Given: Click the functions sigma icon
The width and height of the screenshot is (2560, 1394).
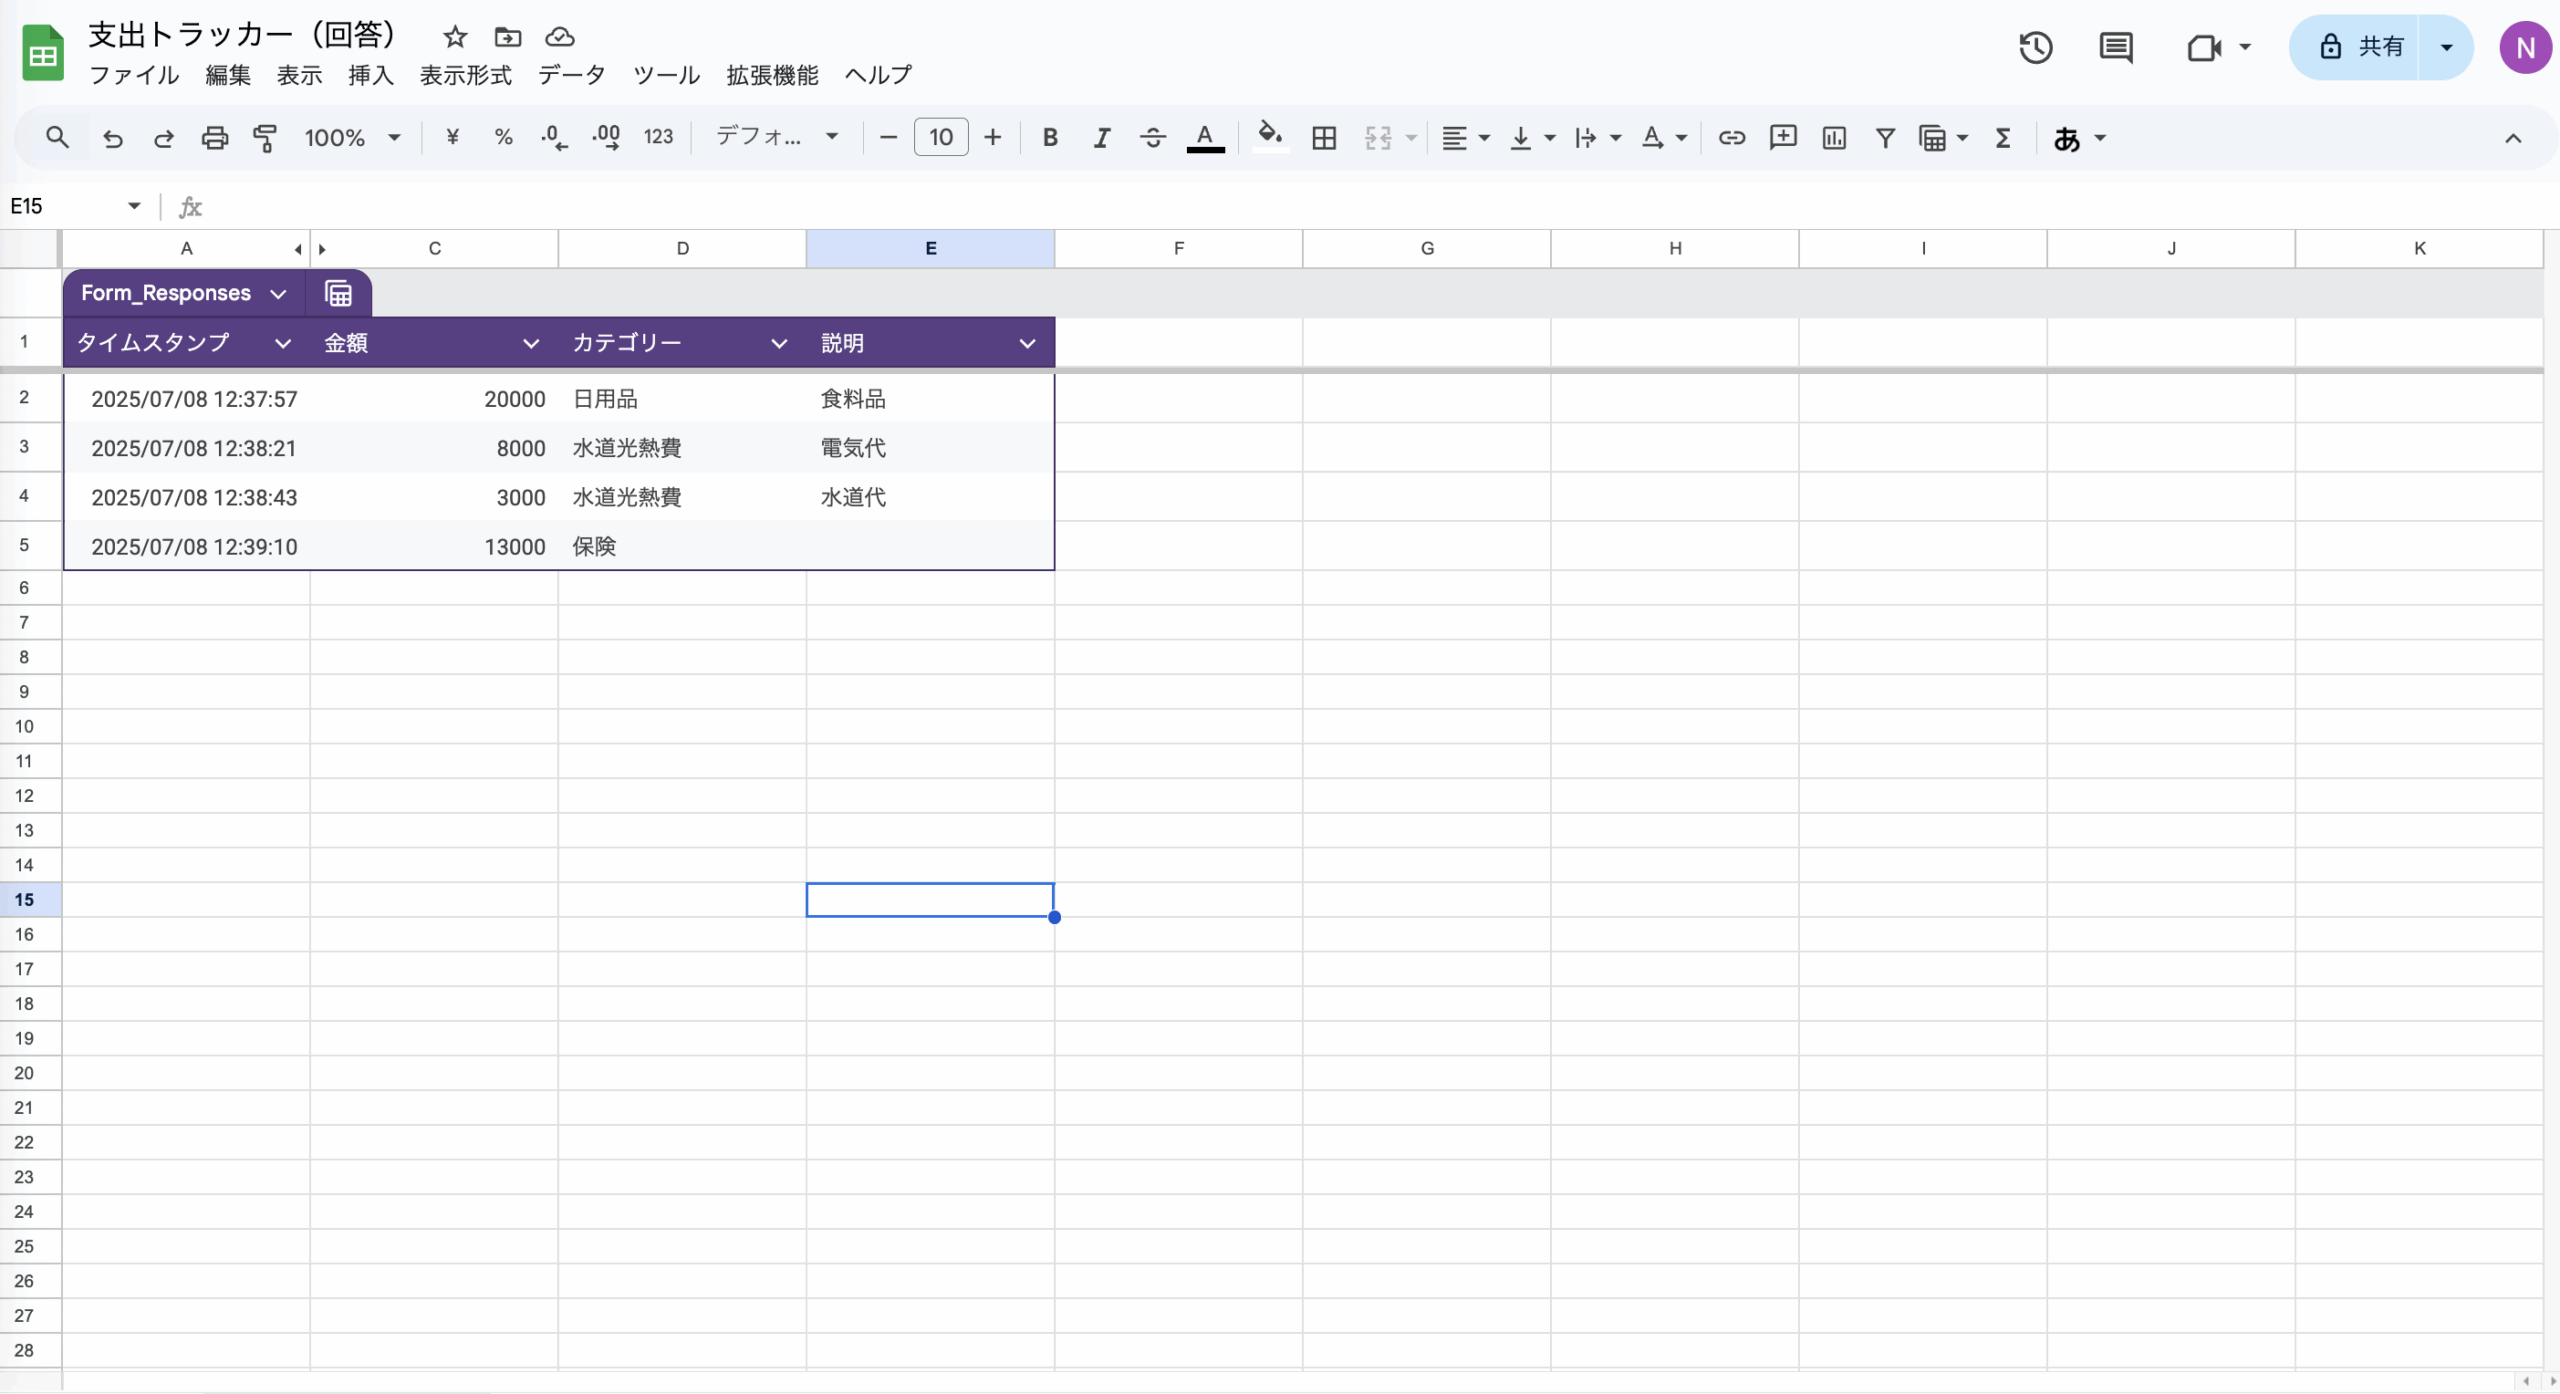Looking at the screenshot, I should pos(2002,138).
